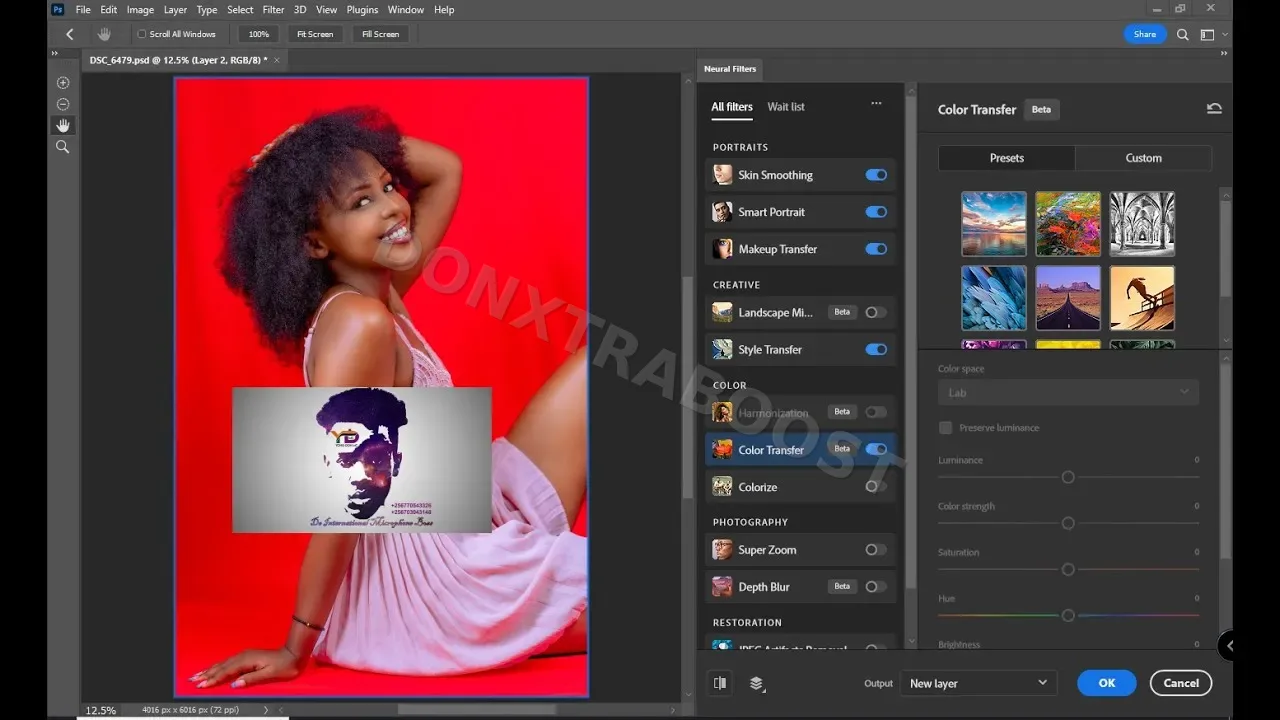Viewport: 1280px width, 720px height.
Task: Open the search icon next to Share
Action: point(1183,34)
